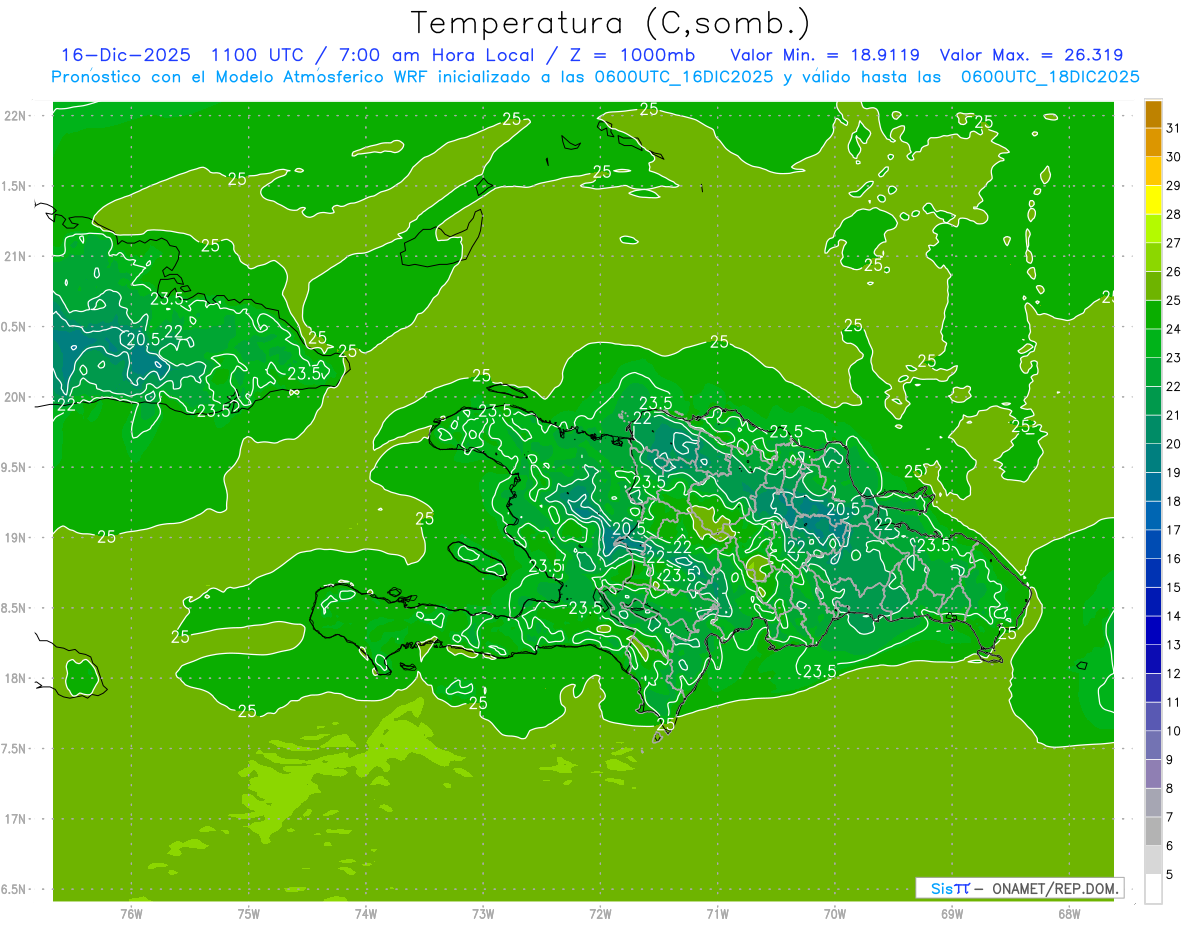Screen dimensions: 1200x927
Task: Click the '11' color scale label
Action: click(1174, 702)
